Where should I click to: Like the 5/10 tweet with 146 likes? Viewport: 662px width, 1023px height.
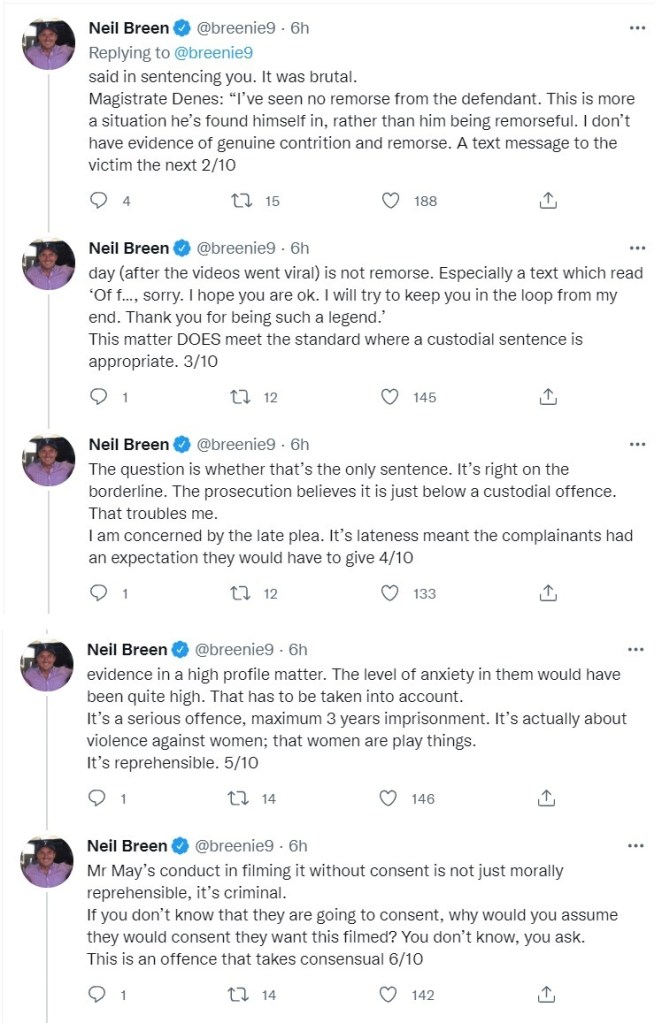[x=392, y=798]
